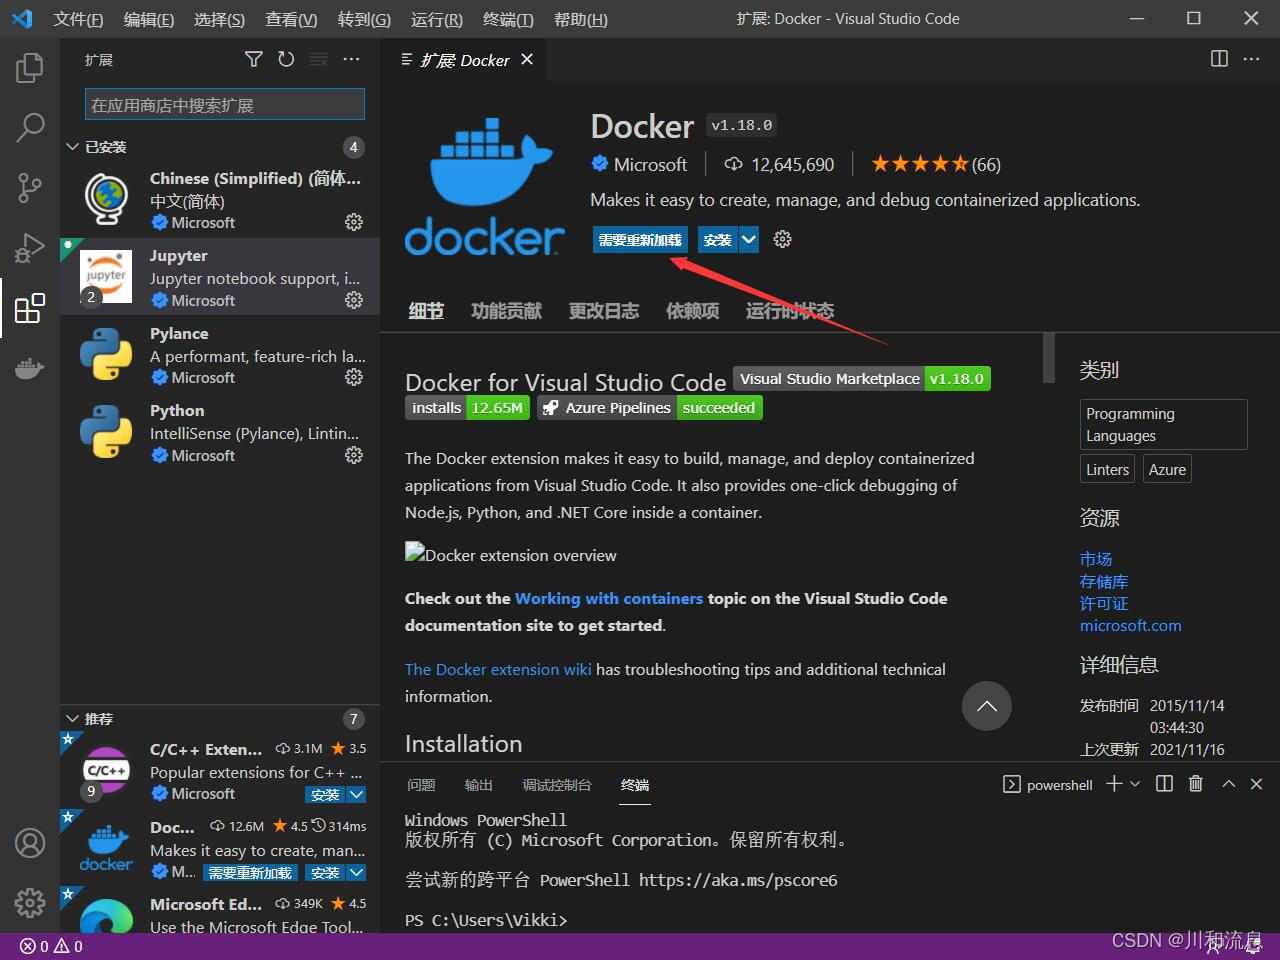Click the scroll to top round button
This screenshot has height=960, width=1280.
click(x=987, y=706)
